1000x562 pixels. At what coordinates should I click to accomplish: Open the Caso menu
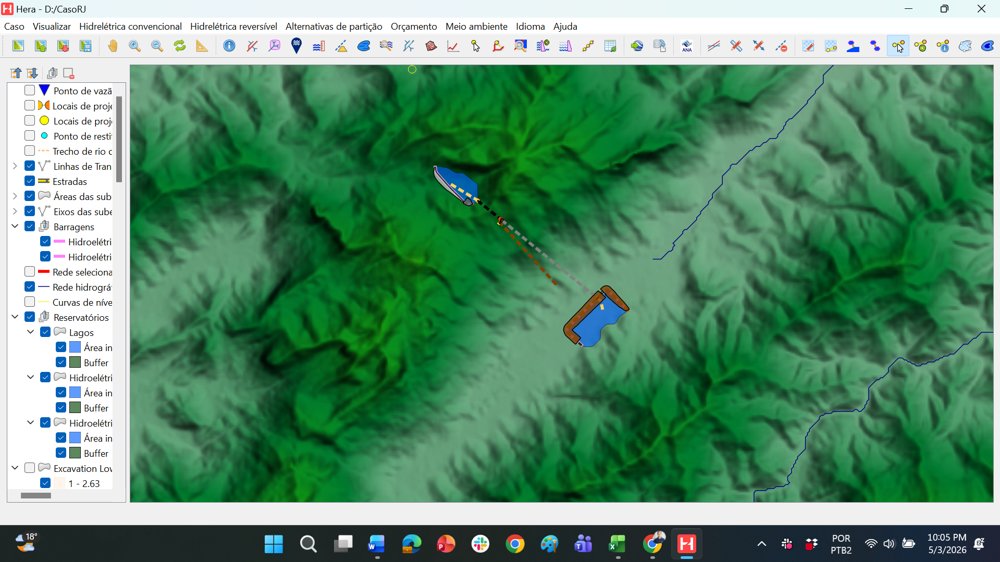tap(14, 26)
